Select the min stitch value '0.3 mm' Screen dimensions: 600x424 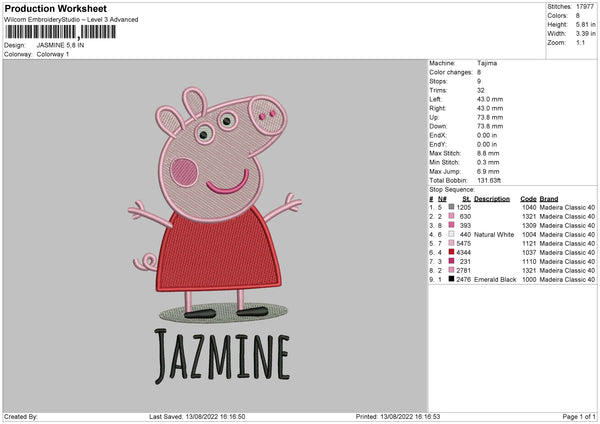[488, 162]
